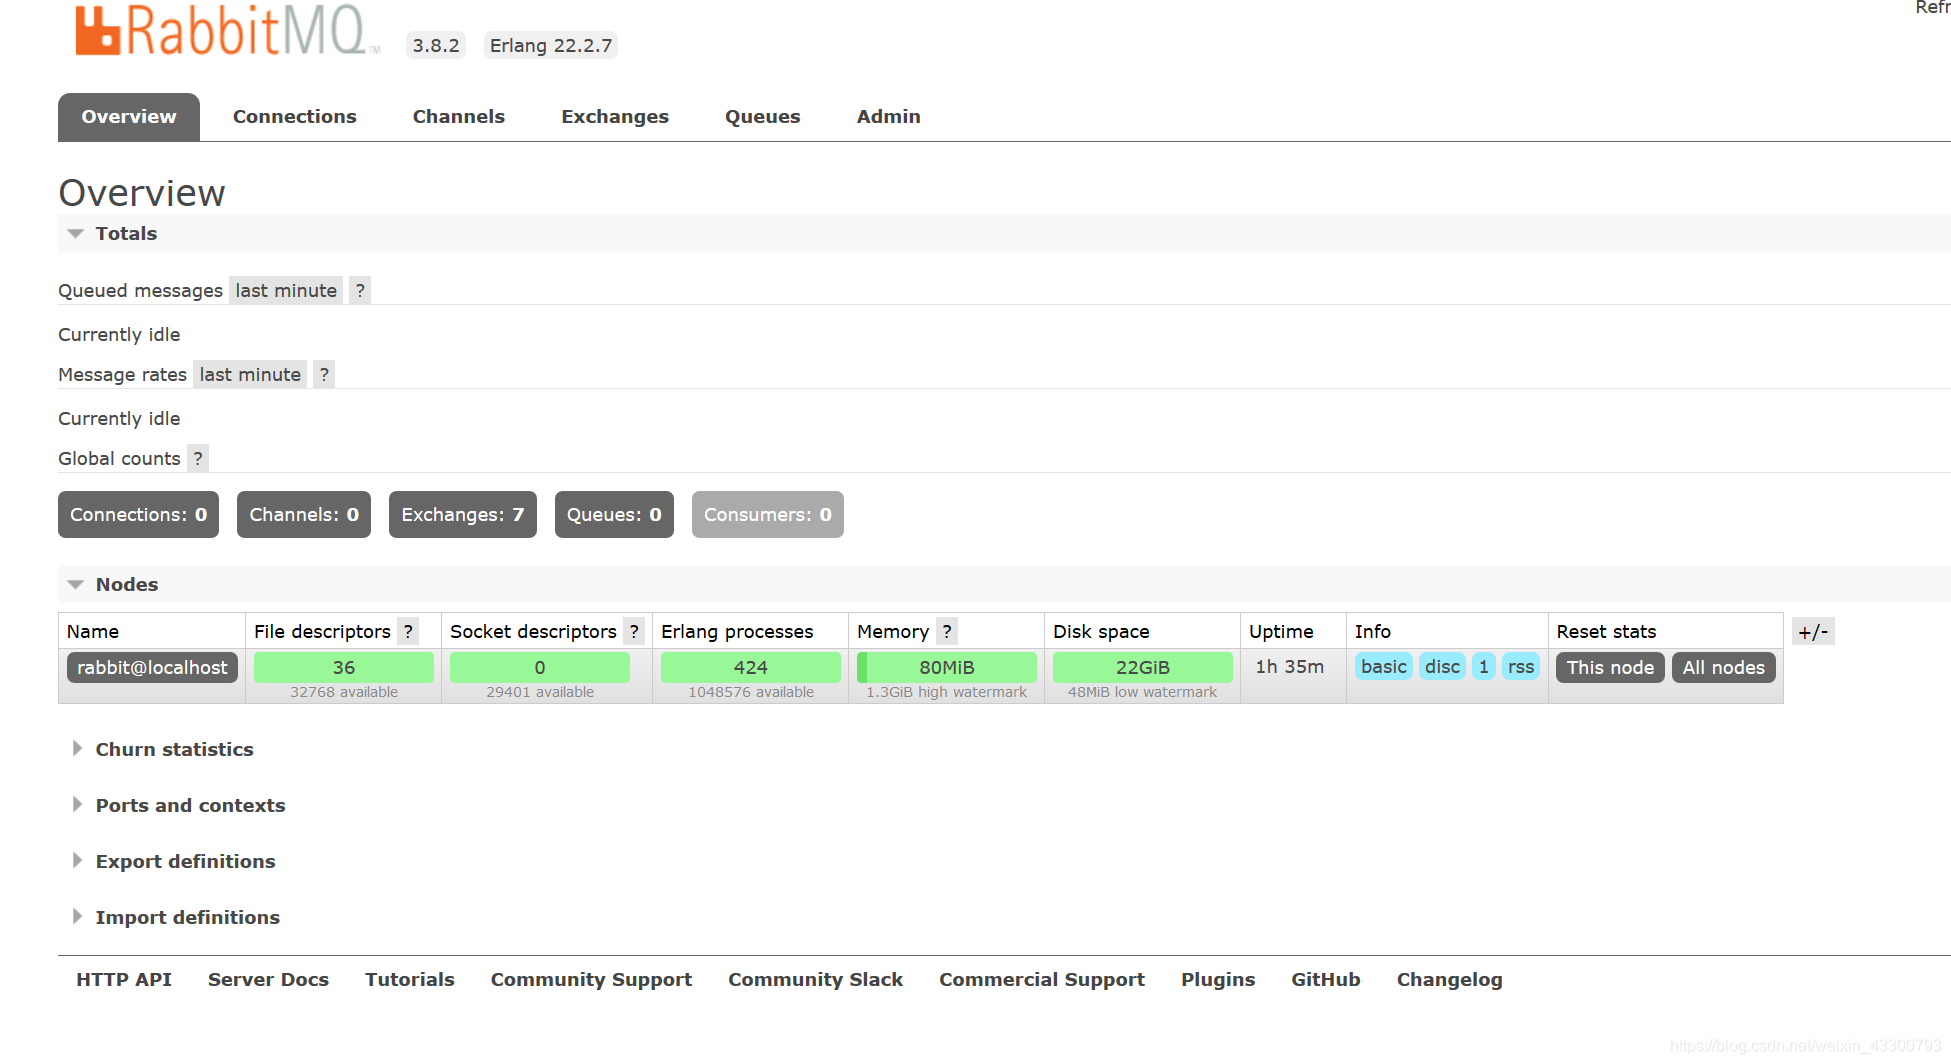The width and height of the screenshot is (1951, 1064).
Task: Toggle node columns with +/- button
Action: 1813,632
